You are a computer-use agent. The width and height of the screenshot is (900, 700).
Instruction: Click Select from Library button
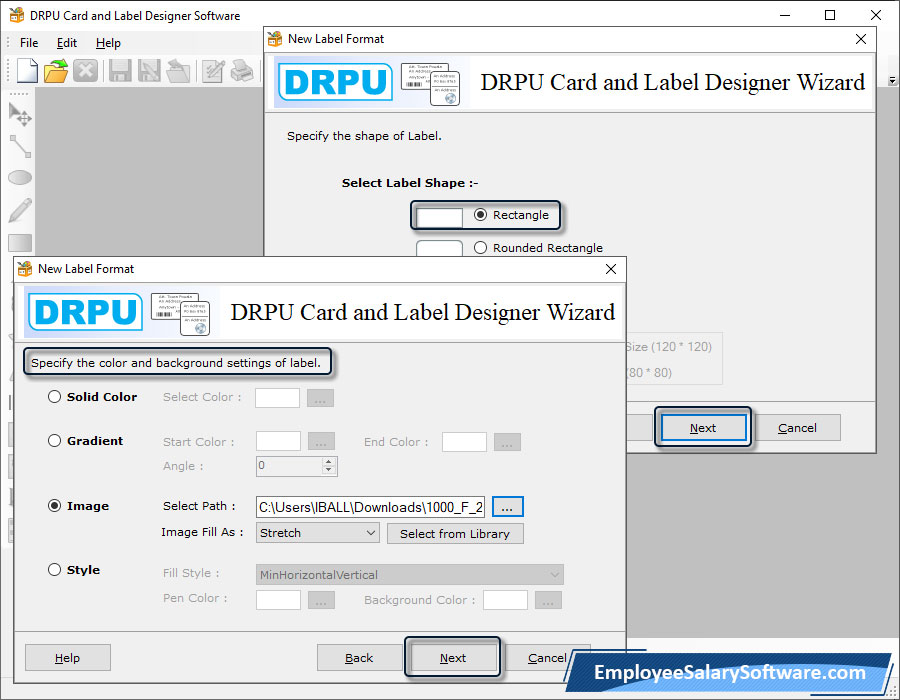[455, 534]
